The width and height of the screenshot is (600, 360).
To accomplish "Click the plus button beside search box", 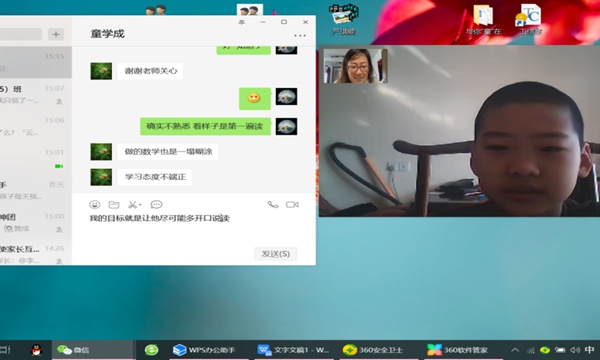I will (56, 34).
